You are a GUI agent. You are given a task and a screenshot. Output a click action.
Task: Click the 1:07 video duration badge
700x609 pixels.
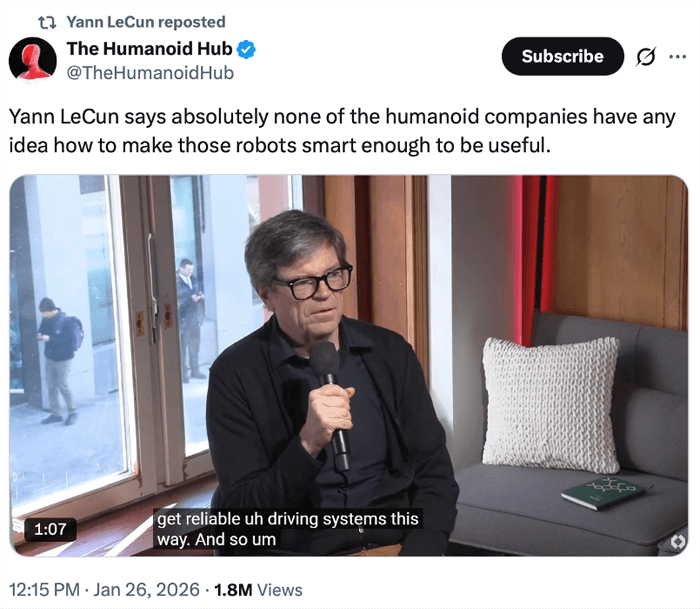point(49,529)
